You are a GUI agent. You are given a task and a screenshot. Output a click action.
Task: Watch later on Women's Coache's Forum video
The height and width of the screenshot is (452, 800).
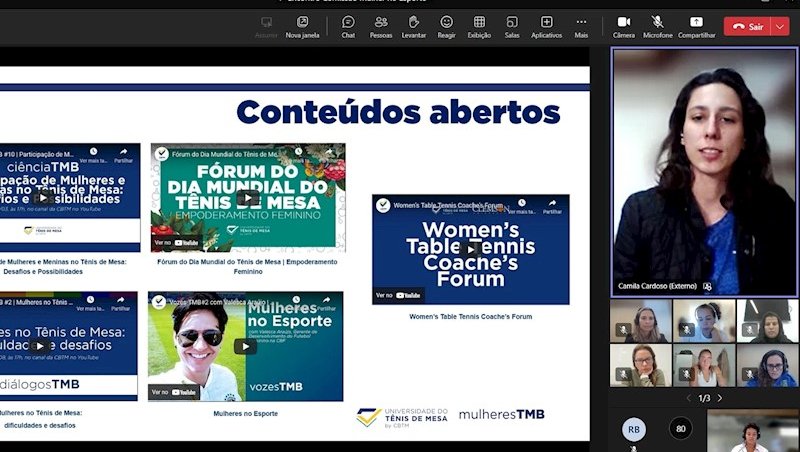521,206
